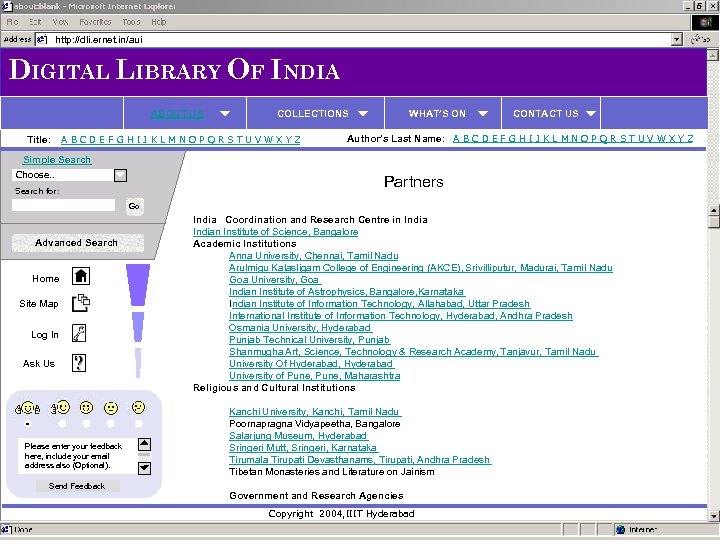
Task: Expand the What's On menu arrow
Action: click(x=483, y=113)
